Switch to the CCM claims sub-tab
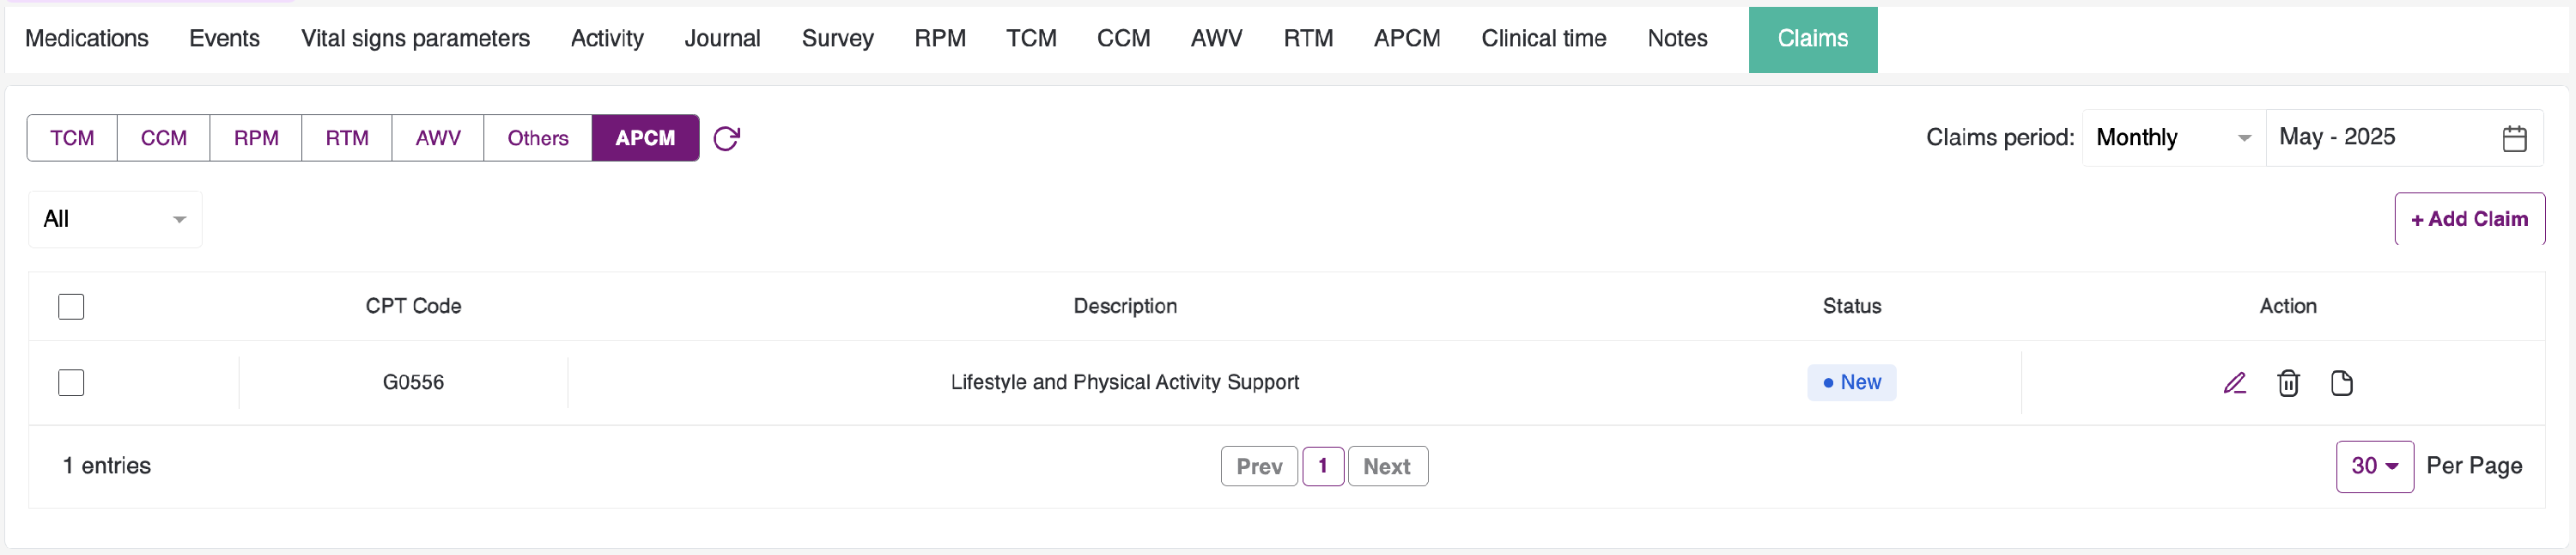Image resolution: width=2576 pixels, height=555 pixels. tap(163, 138)
